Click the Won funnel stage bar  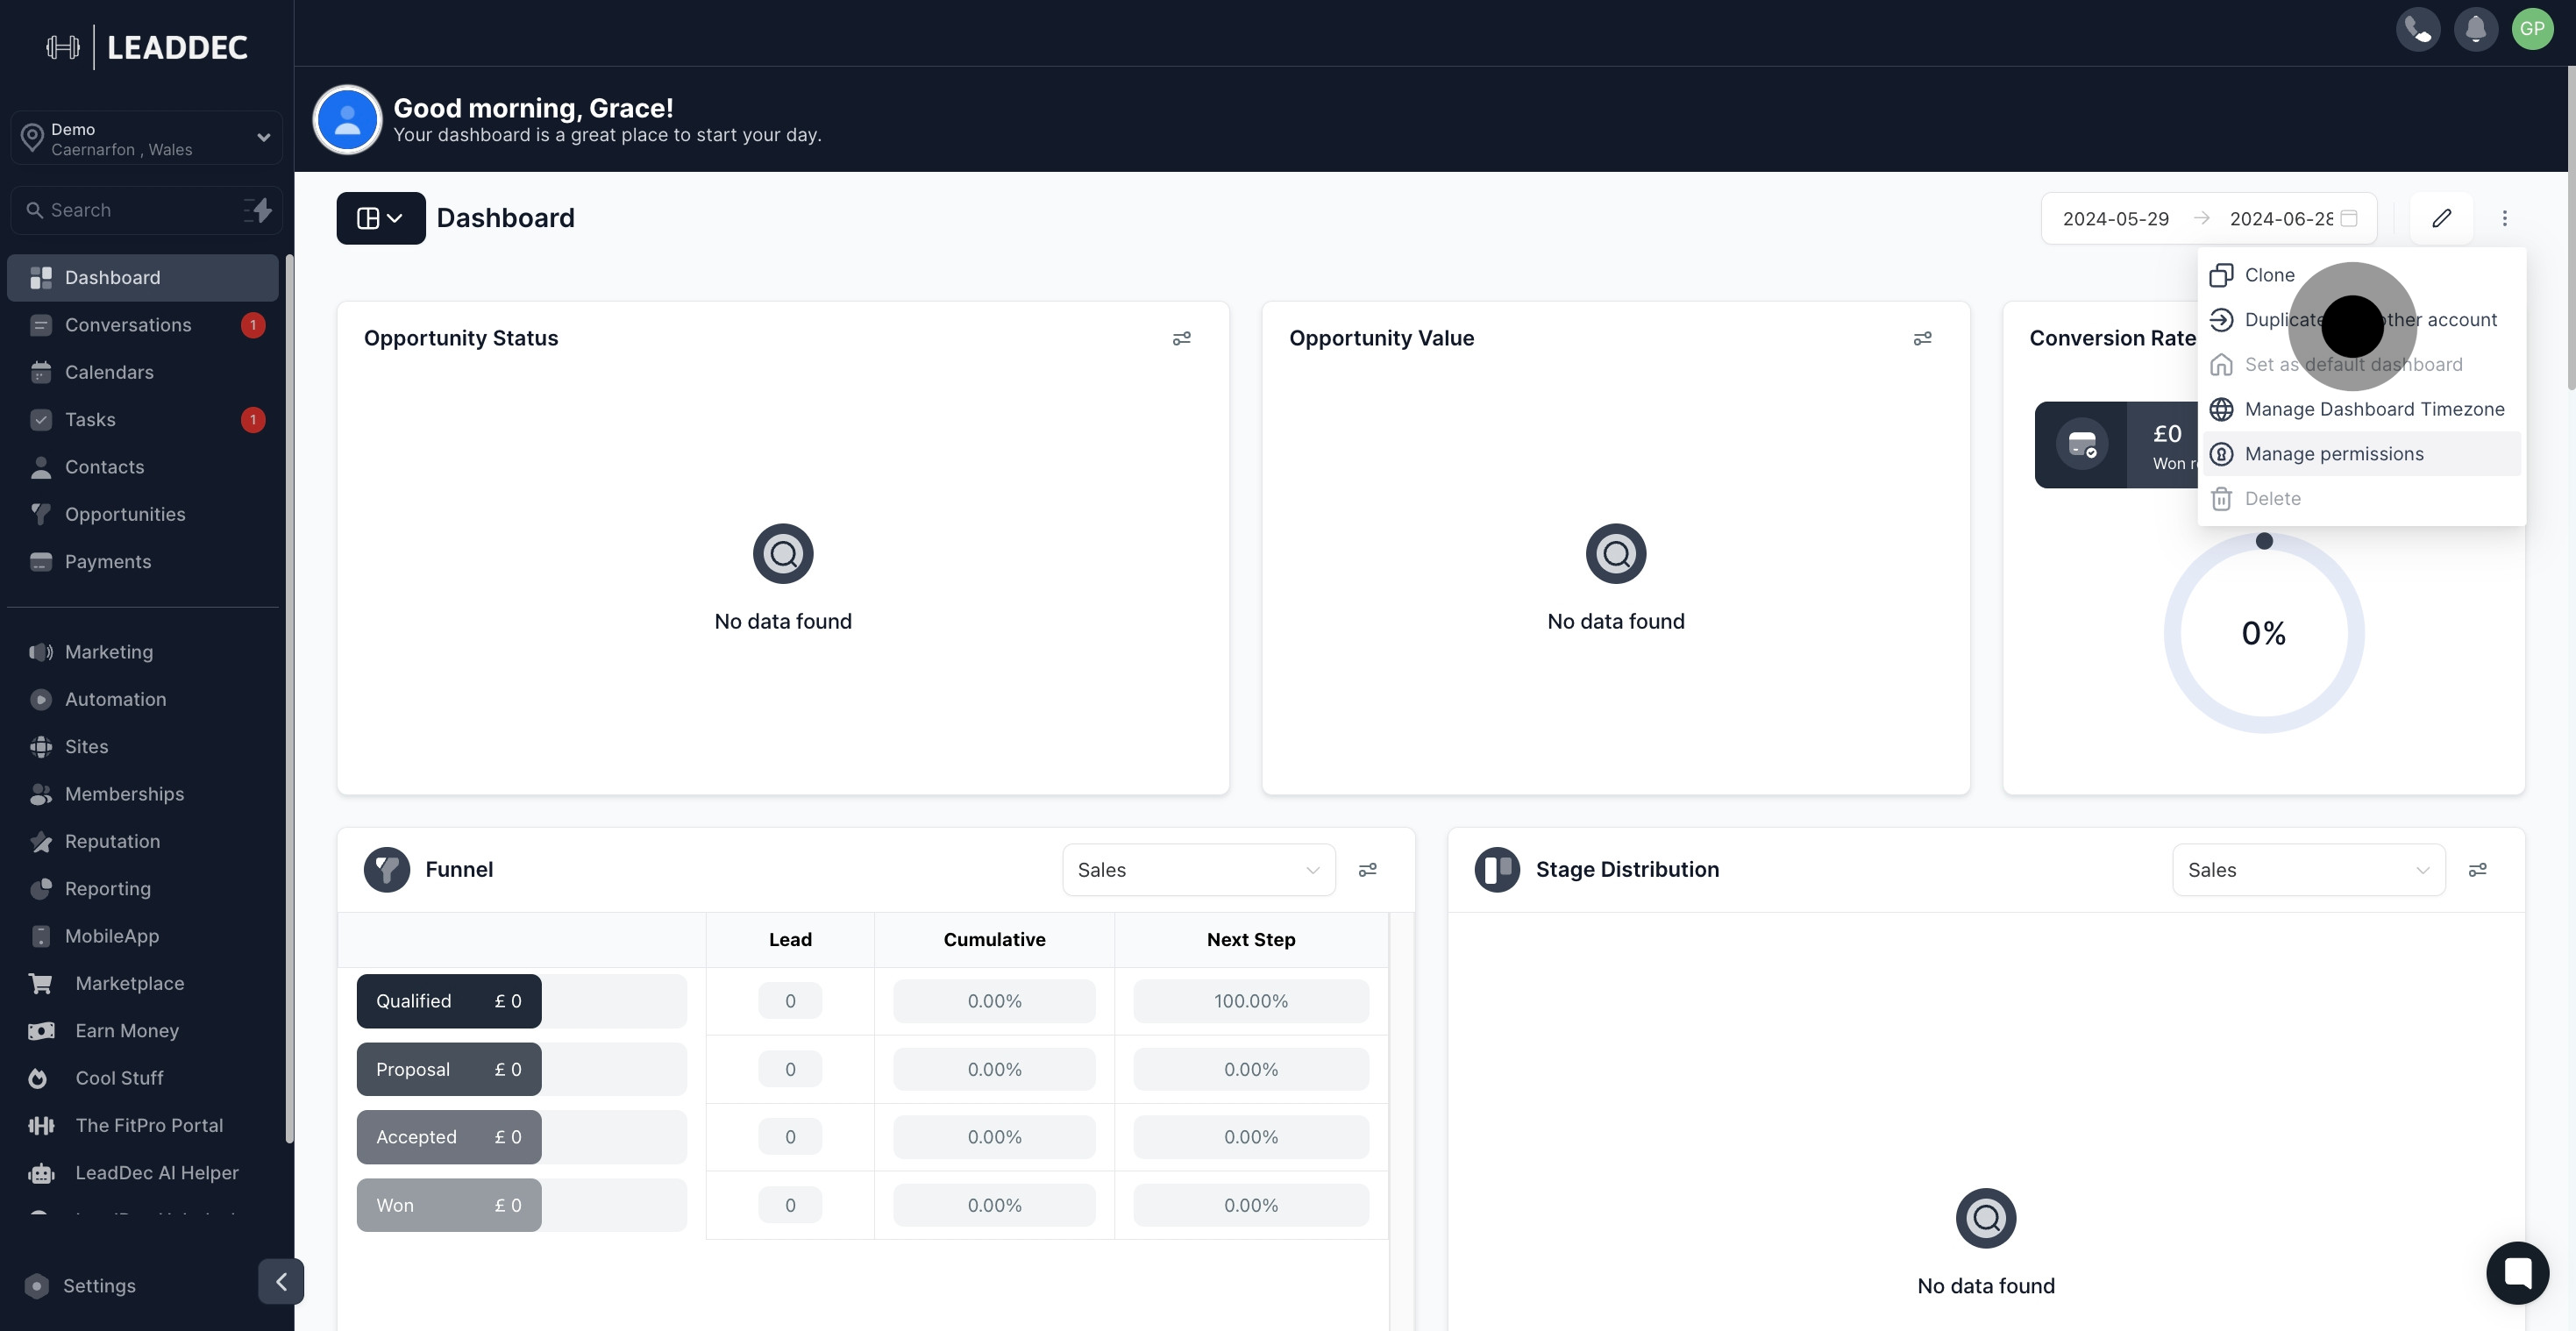coord(449,1205)
